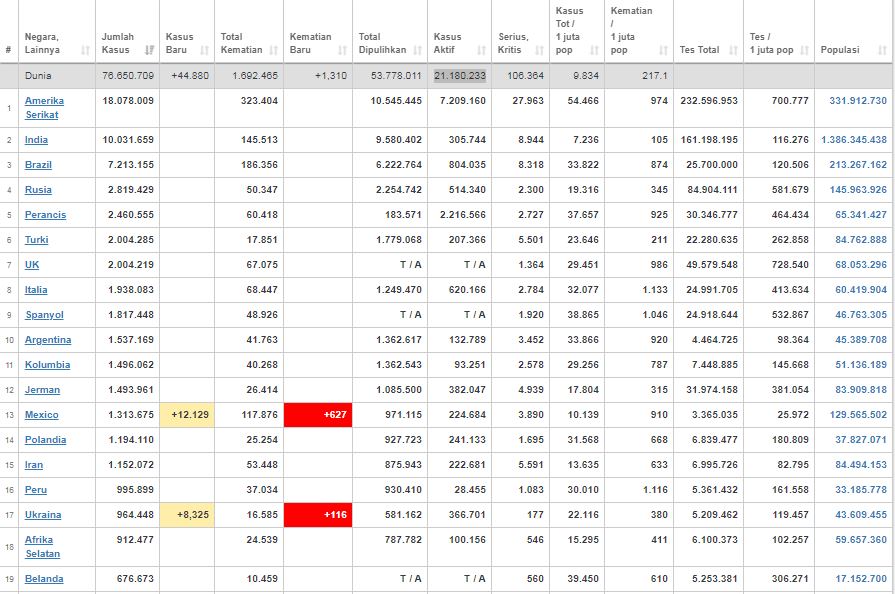Sort by Negara, Lainnya column arrows
Viewport: 895px width, 594px height.
pyautogui.click(x=86, y=50)
